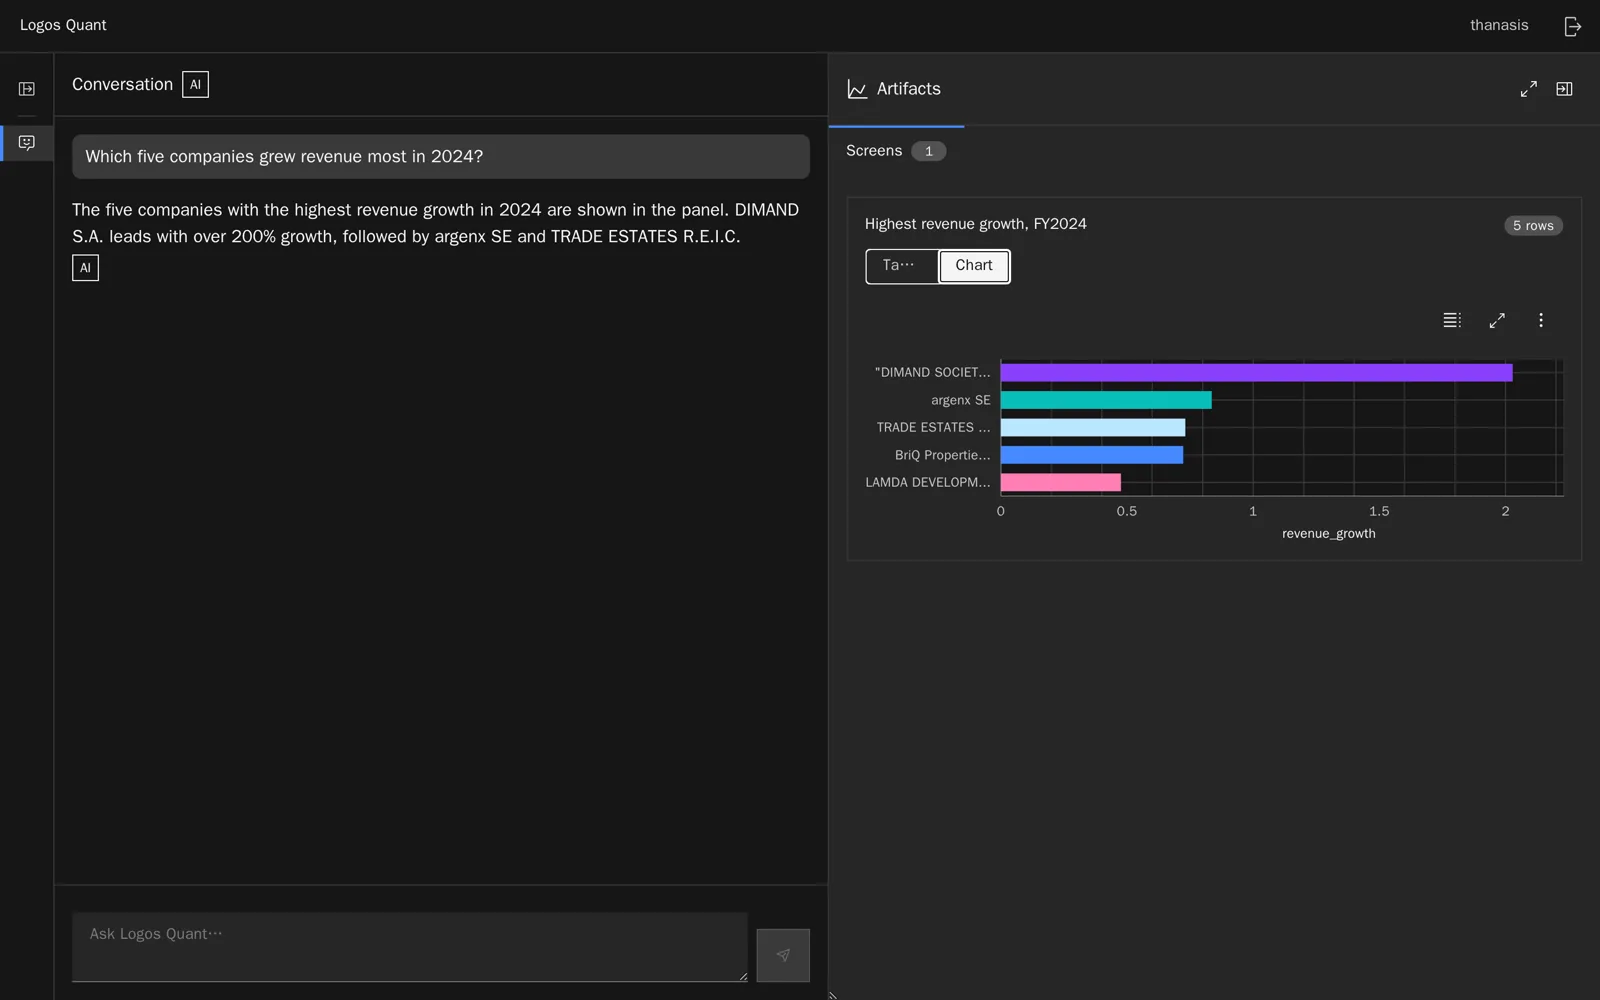The image size is (1600, 1000).
Task: Click the purple DIMAND bar in chart
Action: point(1256,372)
